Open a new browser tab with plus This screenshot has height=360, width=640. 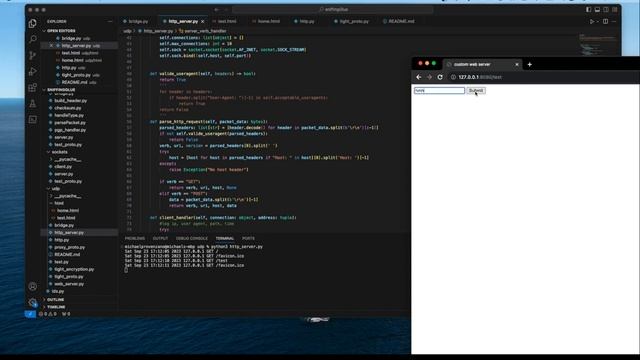point(529,64)
